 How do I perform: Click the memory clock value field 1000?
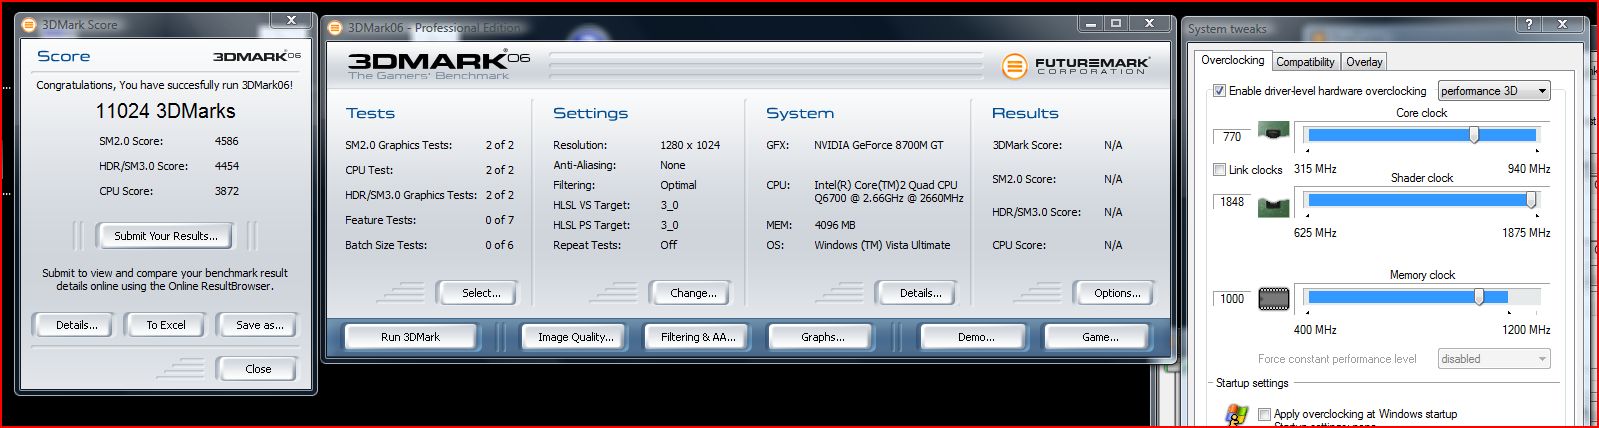pos(1232,299)
